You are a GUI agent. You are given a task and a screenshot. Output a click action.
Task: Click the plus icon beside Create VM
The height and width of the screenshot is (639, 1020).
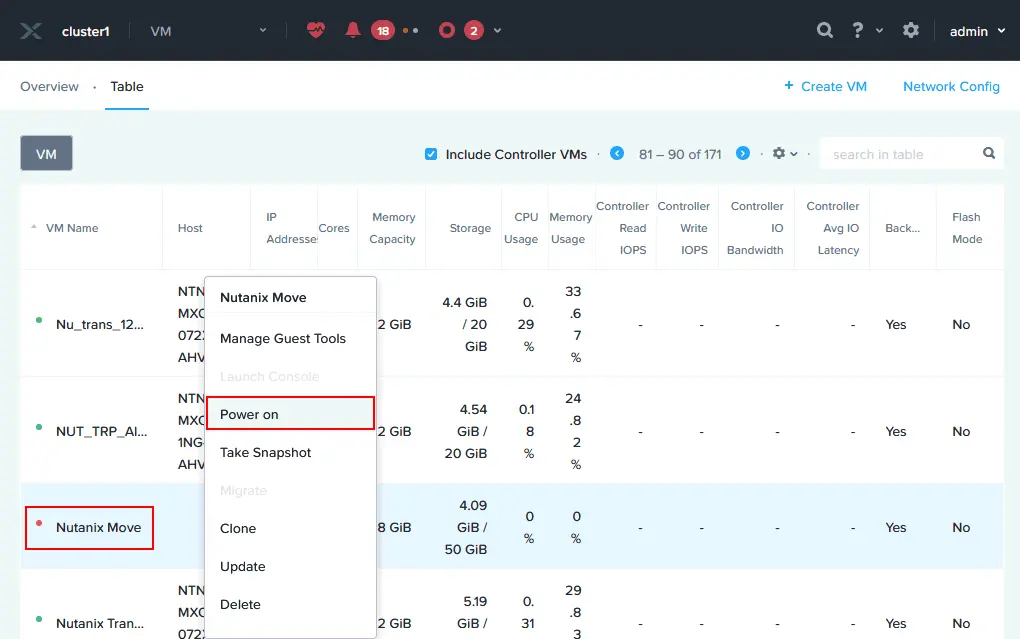click(788, 85)
